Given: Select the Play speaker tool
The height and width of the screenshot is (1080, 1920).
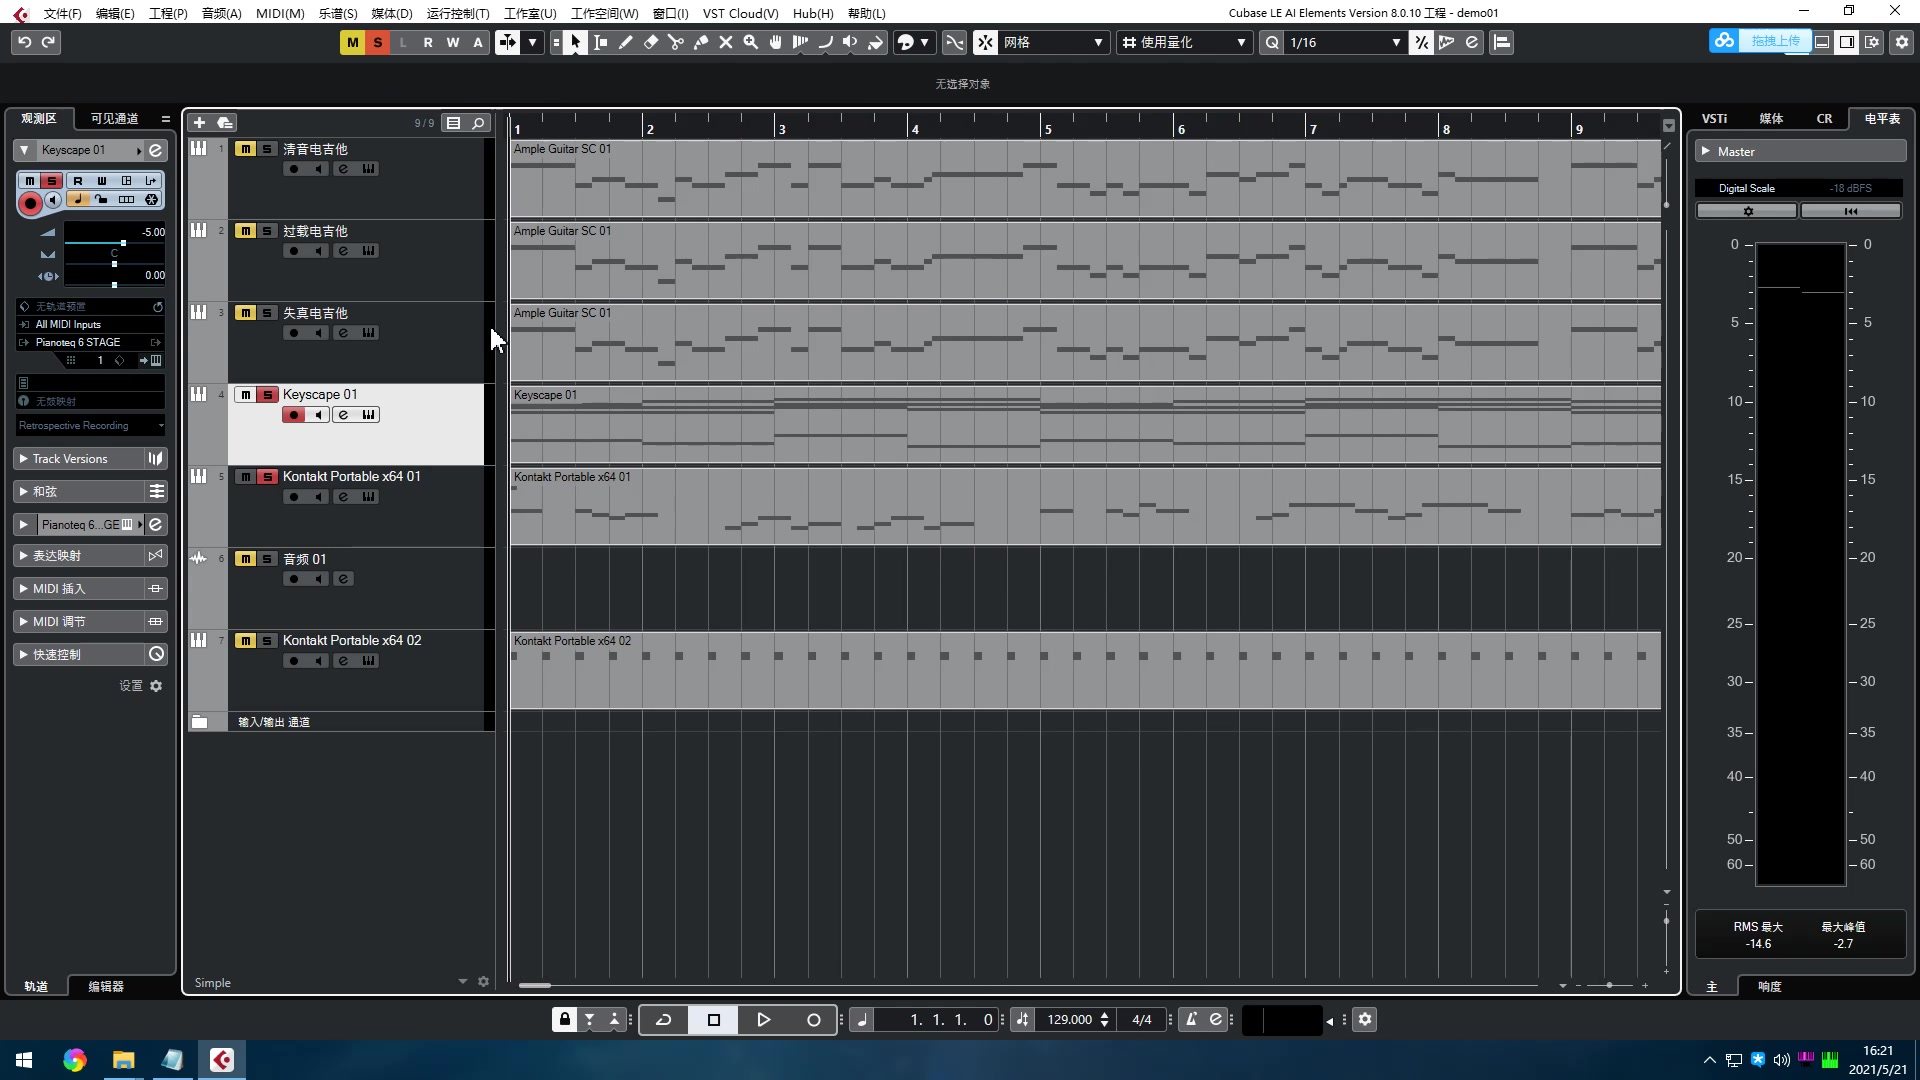Looking at the screenshot, I should coord(850,42).
